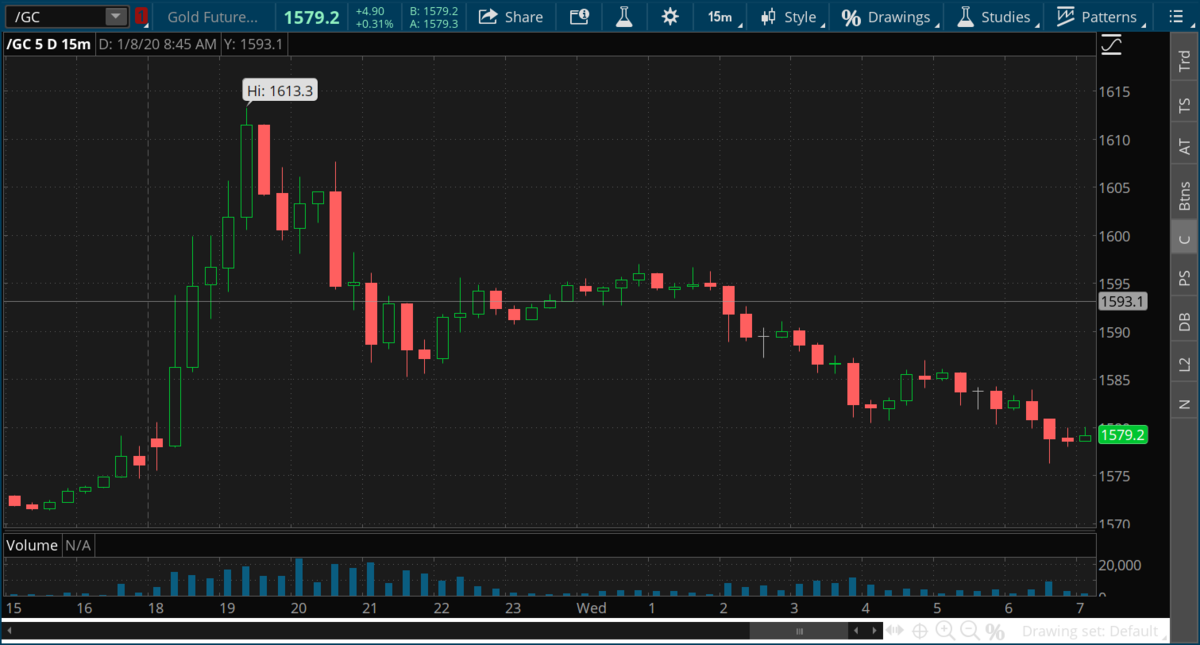
Task: Open the TS sidebar tab
Action: tap(1185, 105)
